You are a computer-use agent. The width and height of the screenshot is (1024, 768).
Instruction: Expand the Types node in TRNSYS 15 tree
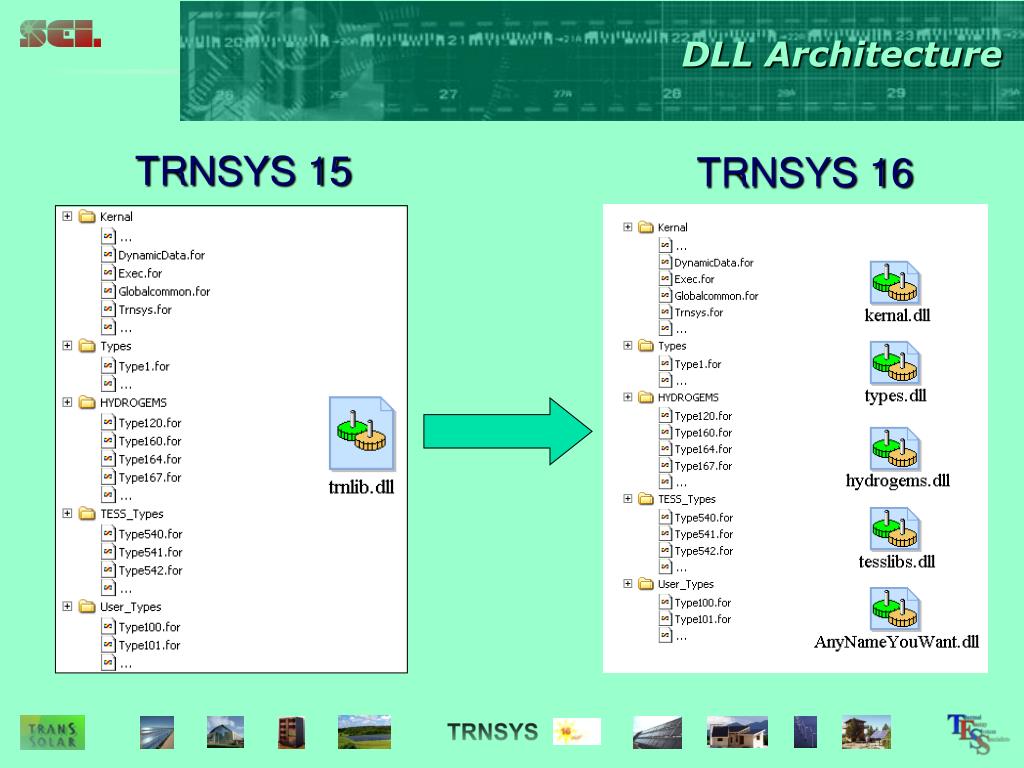click(67, 345)
